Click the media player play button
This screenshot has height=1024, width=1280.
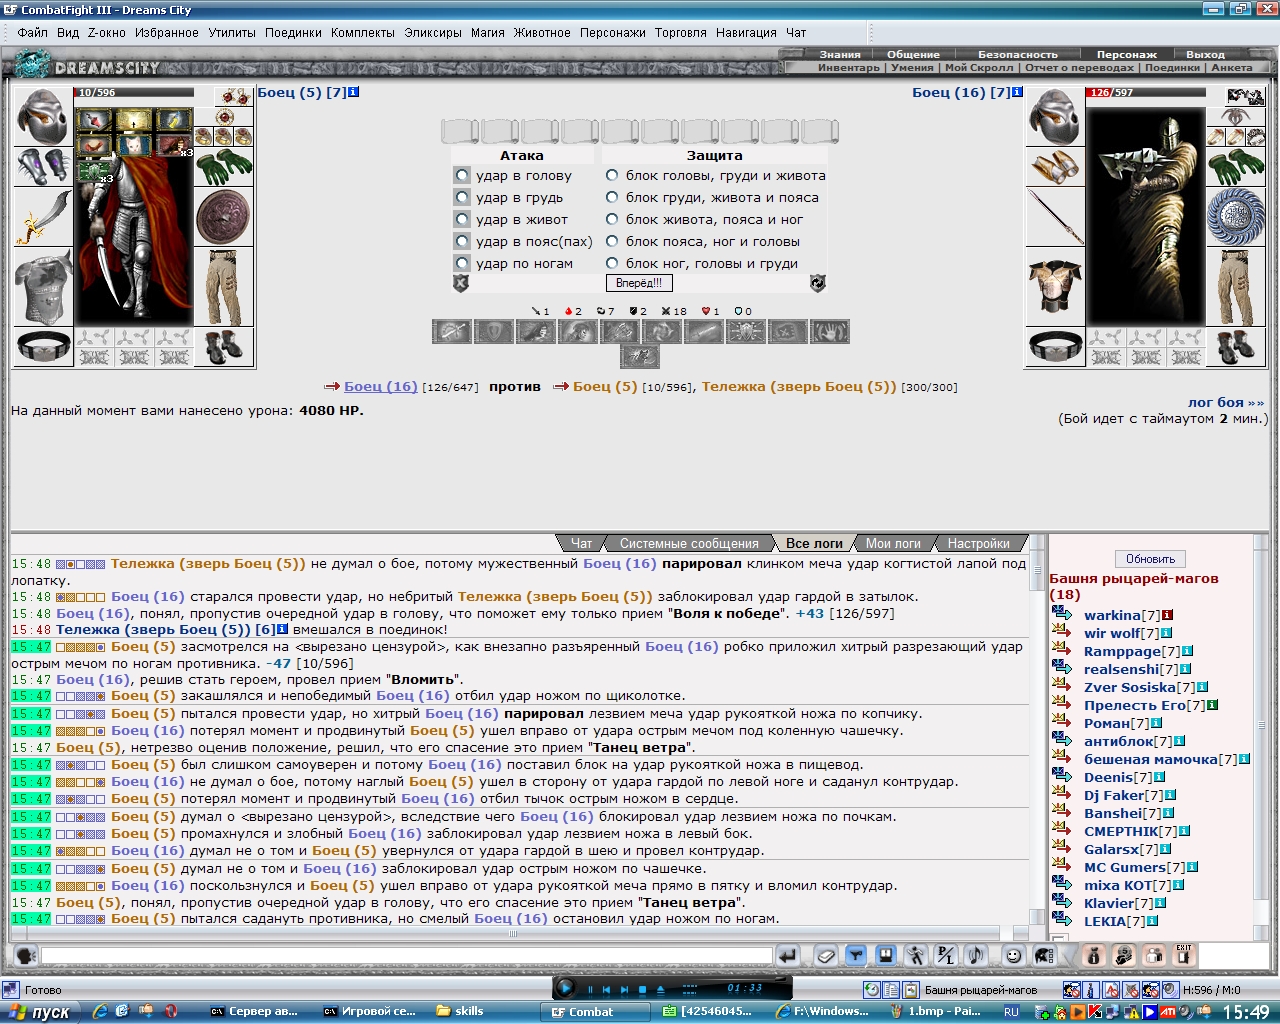tap(565, 988)
